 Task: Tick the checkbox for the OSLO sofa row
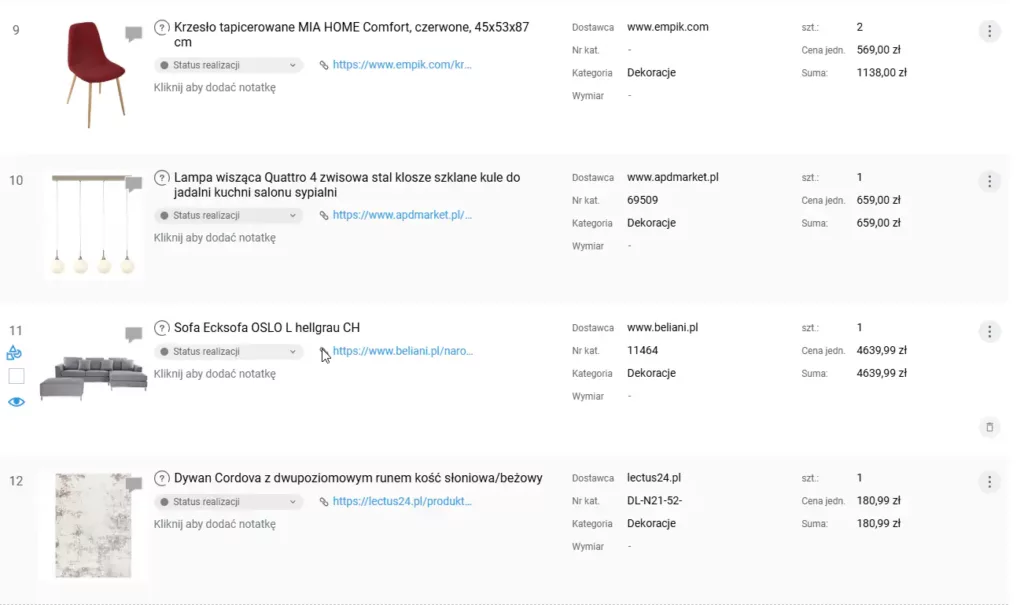(16, 377)
